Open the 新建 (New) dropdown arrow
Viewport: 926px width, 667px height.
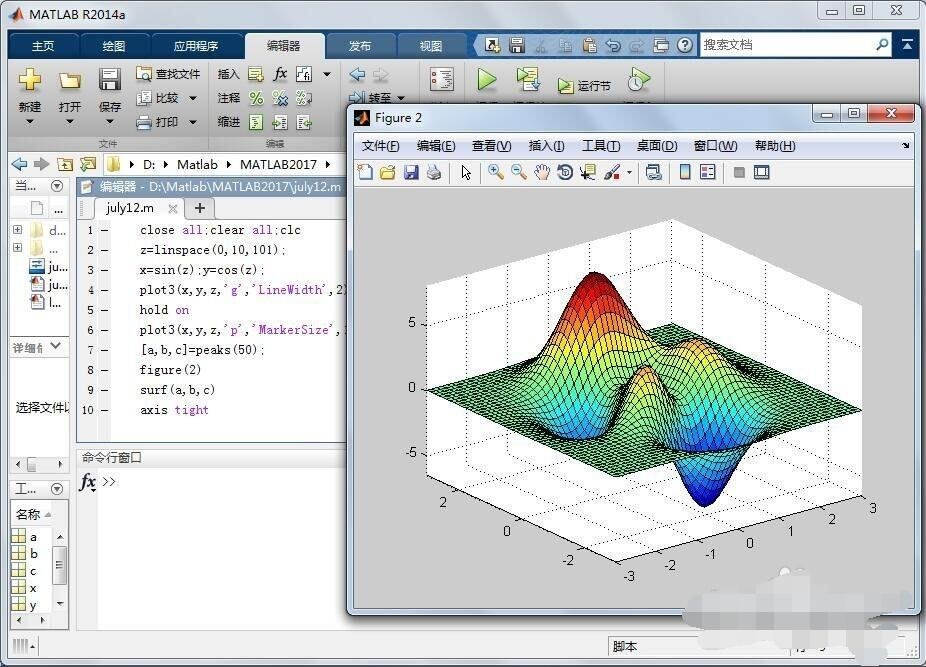coord(30,122)
